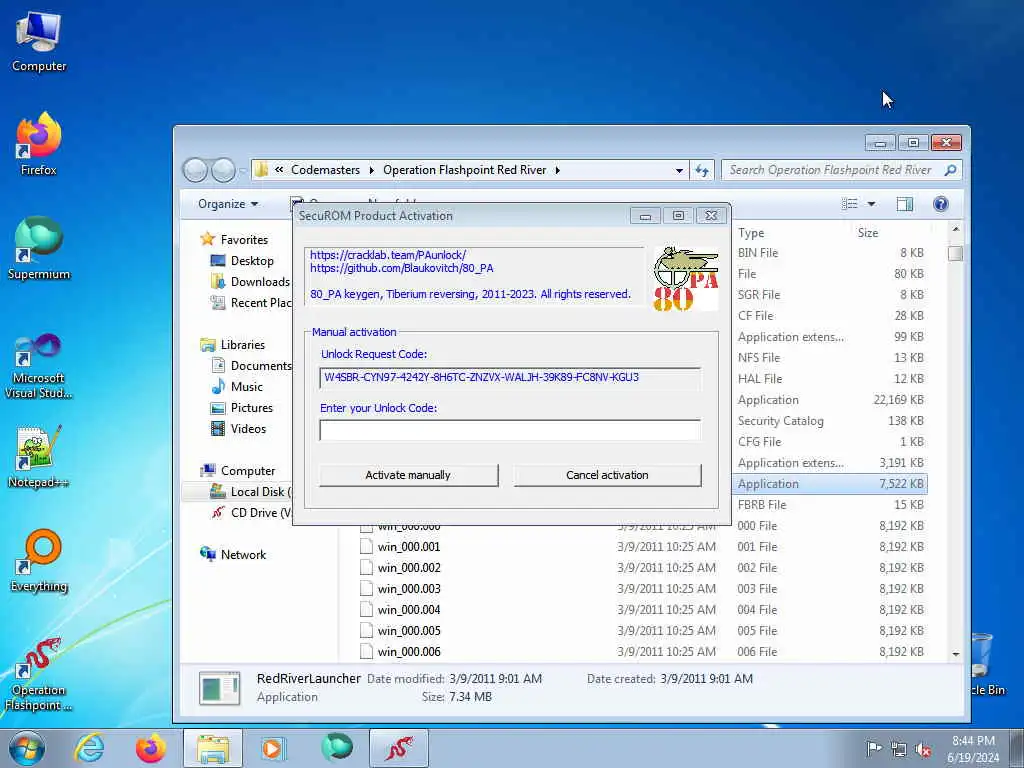Open Internet Explorer from the taskbar
The image size is (1024, 768).
89,748
